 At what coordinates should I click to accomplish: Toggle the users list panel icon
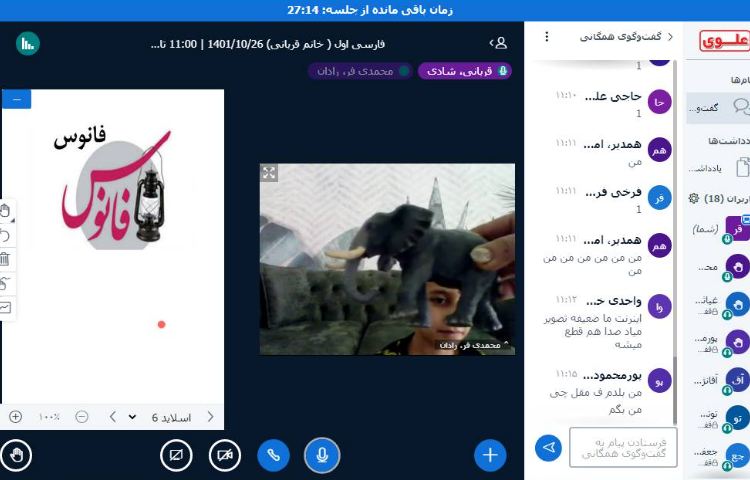498,43
